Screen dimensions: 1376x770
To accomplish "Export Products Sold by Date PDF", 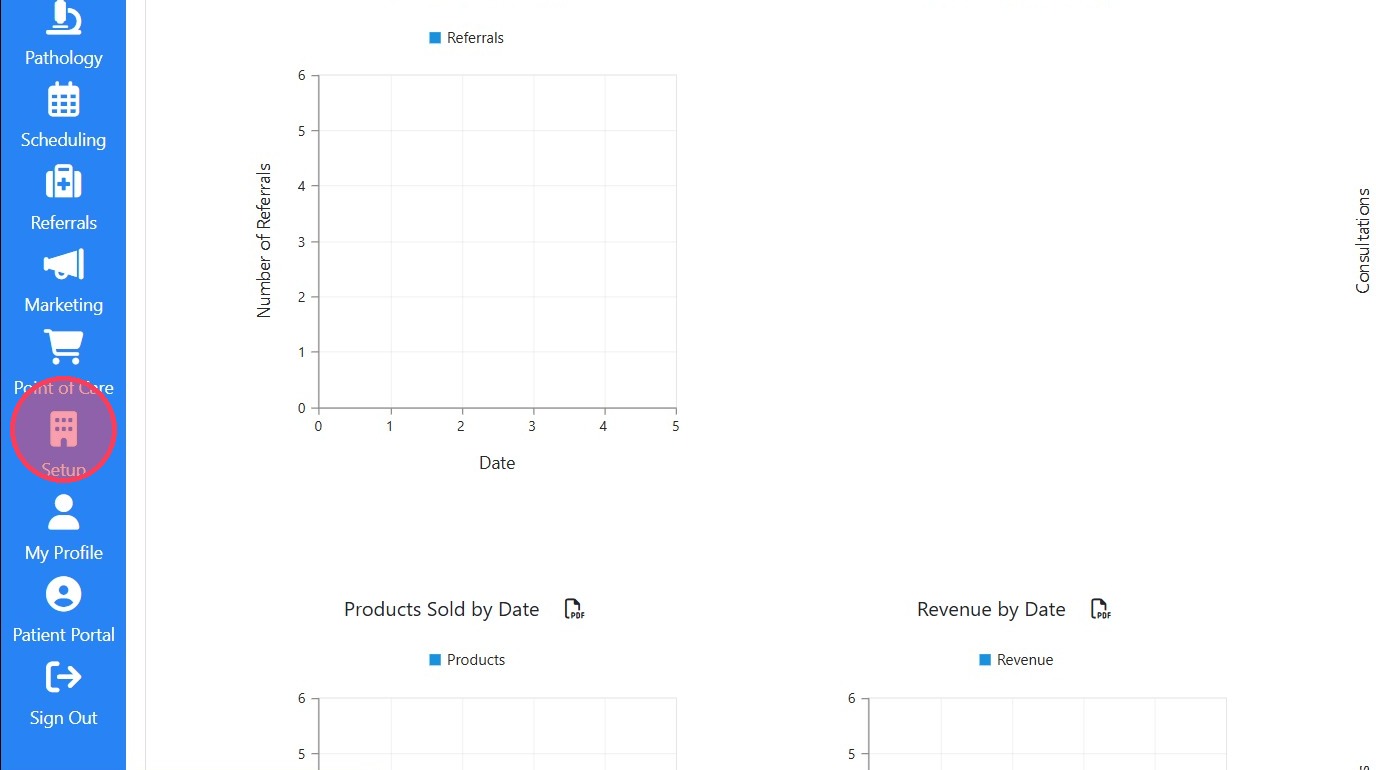I will click(574, 609).
